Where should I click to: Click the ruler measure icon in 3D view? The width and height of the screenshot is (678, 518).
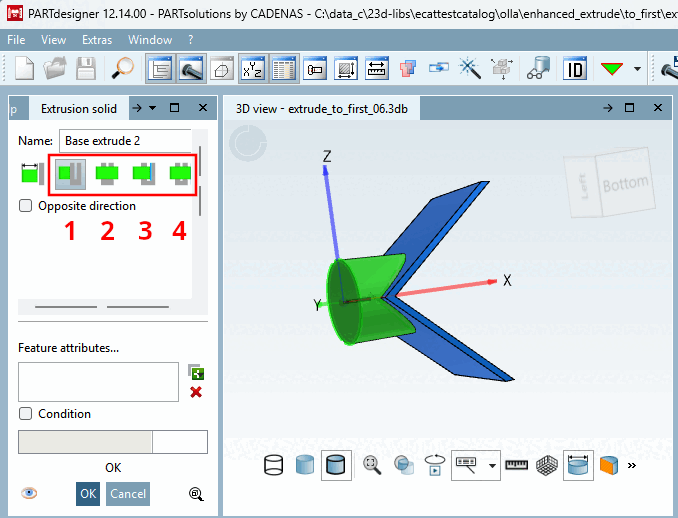tap(516, 465)
